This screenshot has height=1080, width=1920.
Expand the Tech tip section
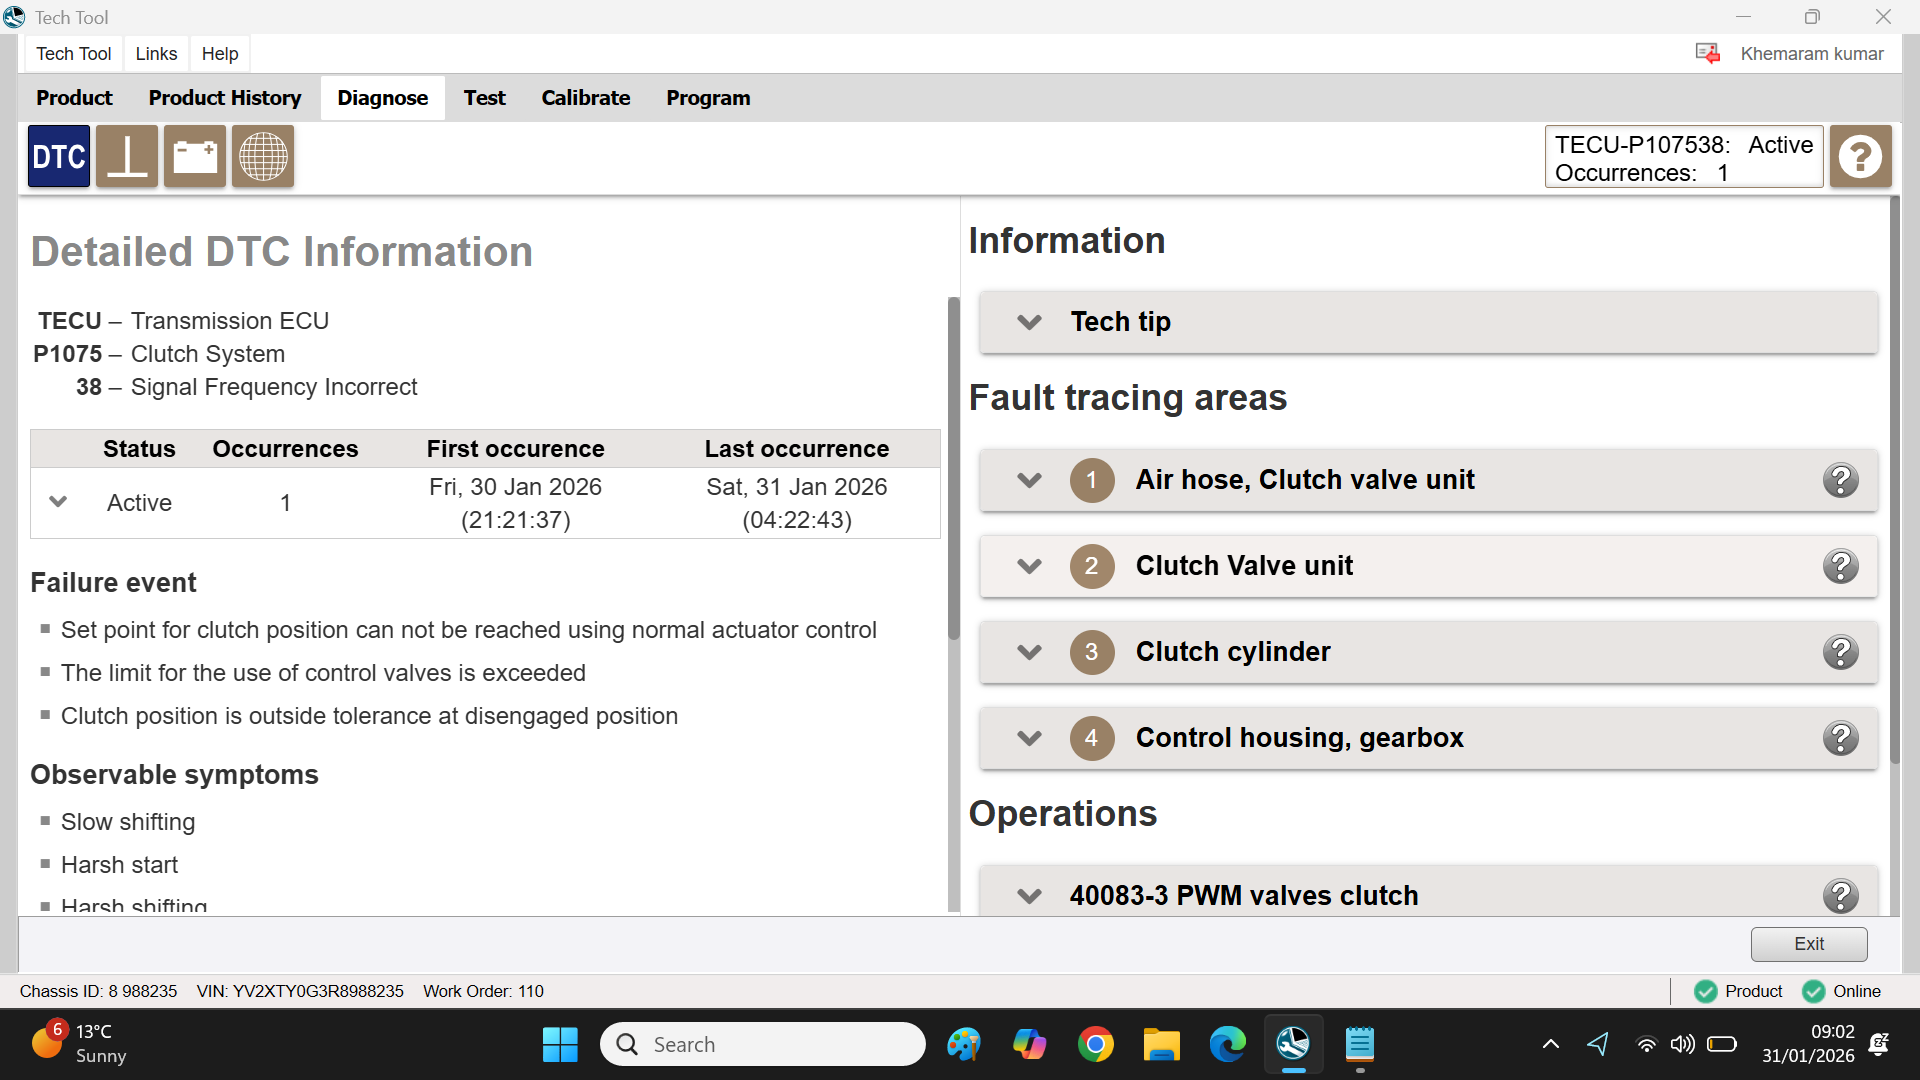coord(1029,322)
